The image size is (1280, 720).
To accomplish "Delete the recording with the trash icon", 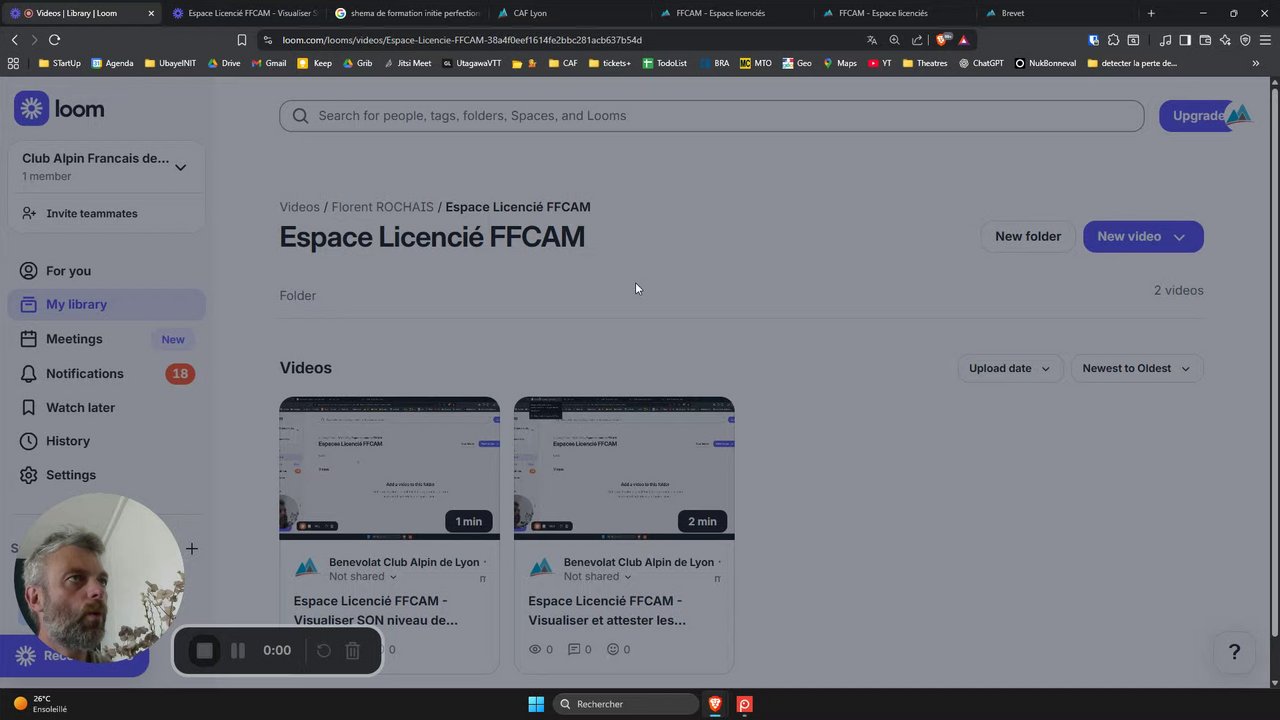I will pos(352,651).
